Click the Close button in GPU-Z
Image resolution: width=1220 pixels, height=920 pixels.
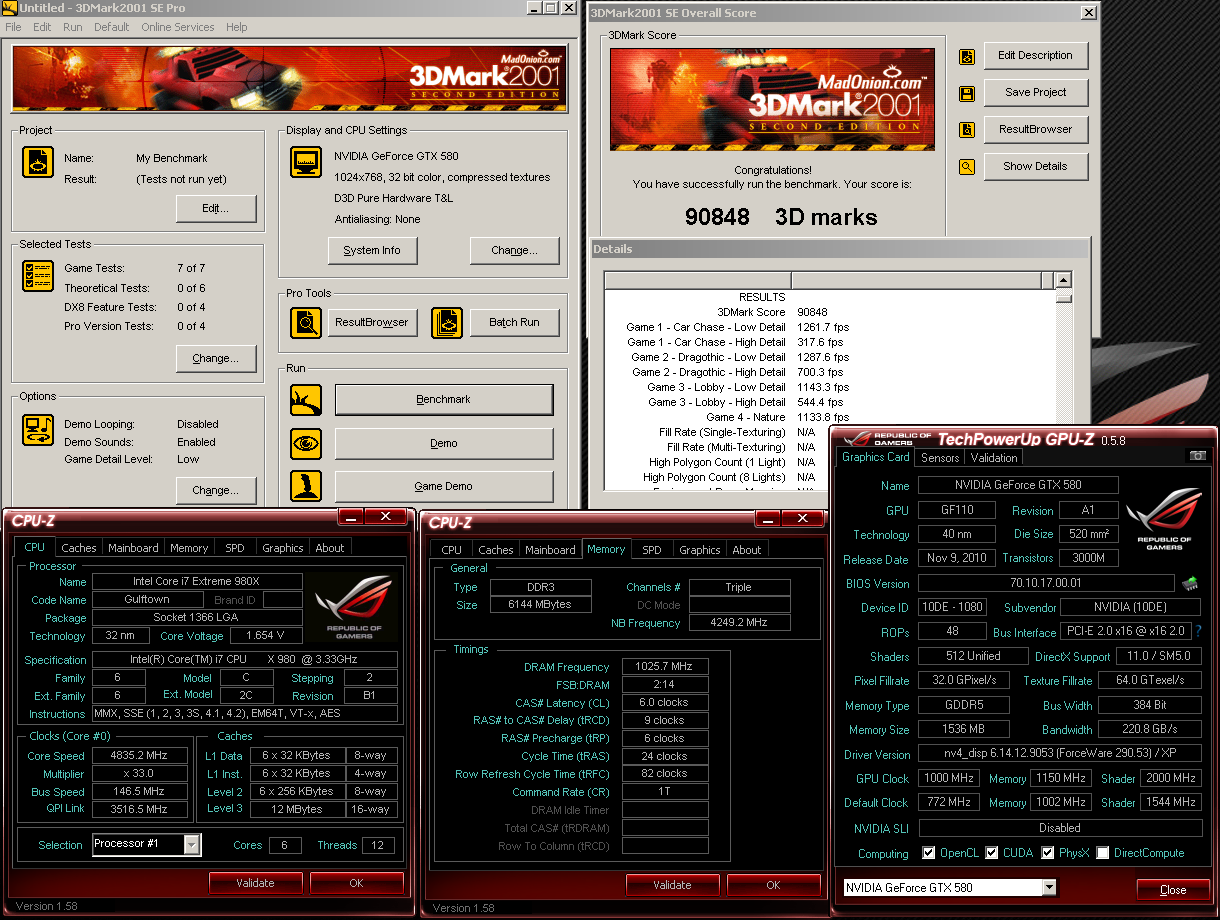1173,890
